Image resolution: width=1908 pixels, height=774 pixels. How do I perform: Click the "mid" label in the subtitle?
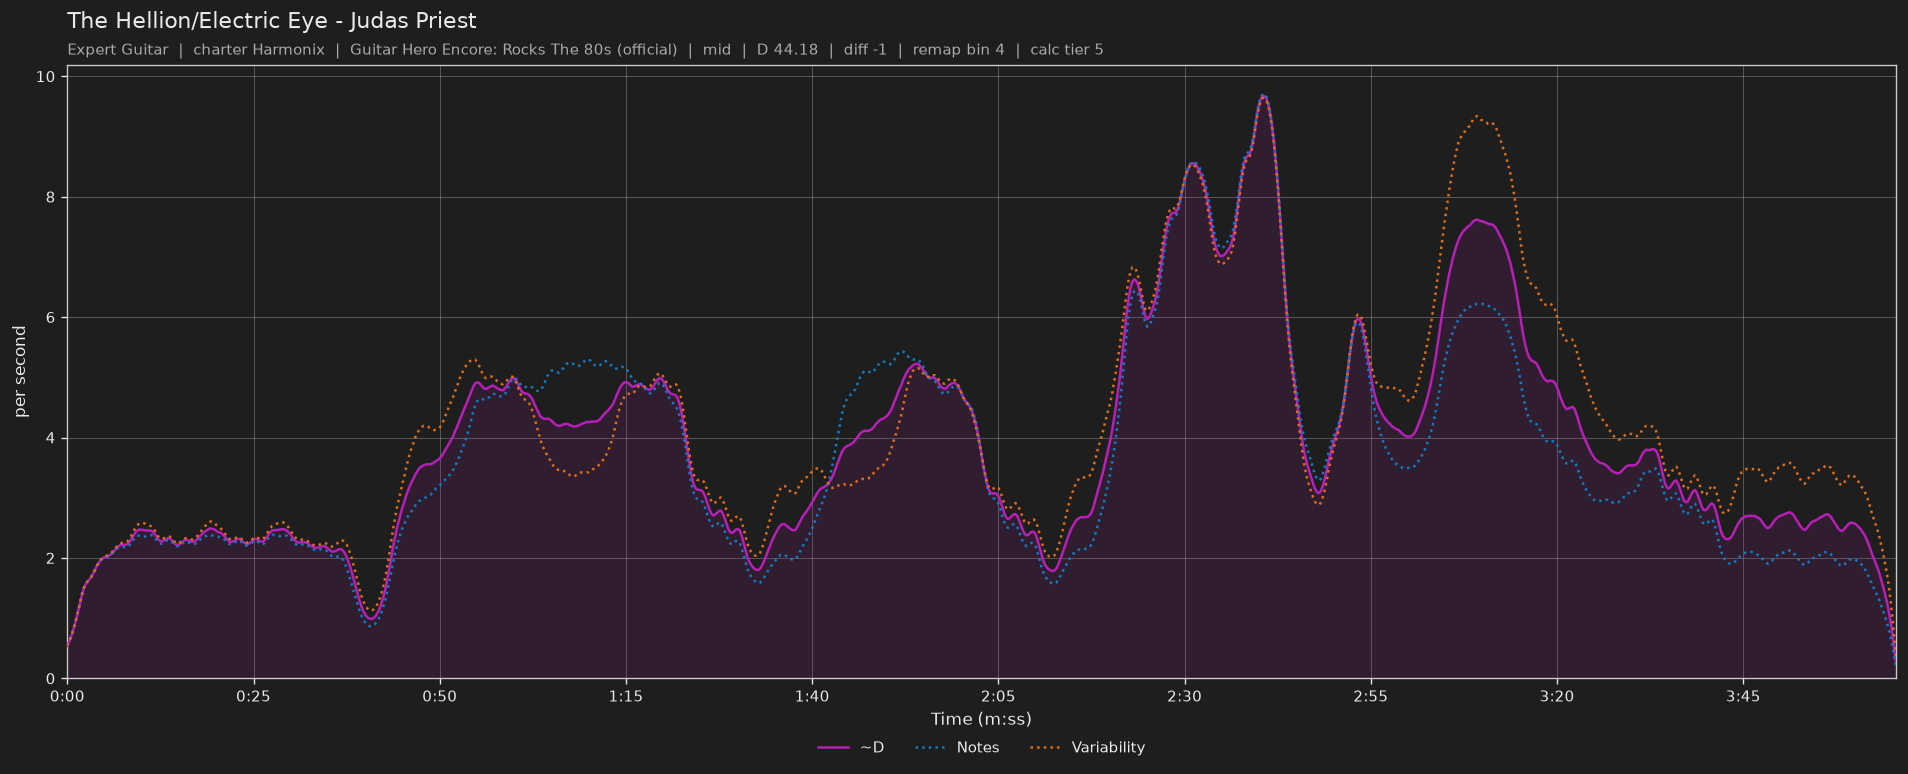pyautogui.click(x=717, y=50)
